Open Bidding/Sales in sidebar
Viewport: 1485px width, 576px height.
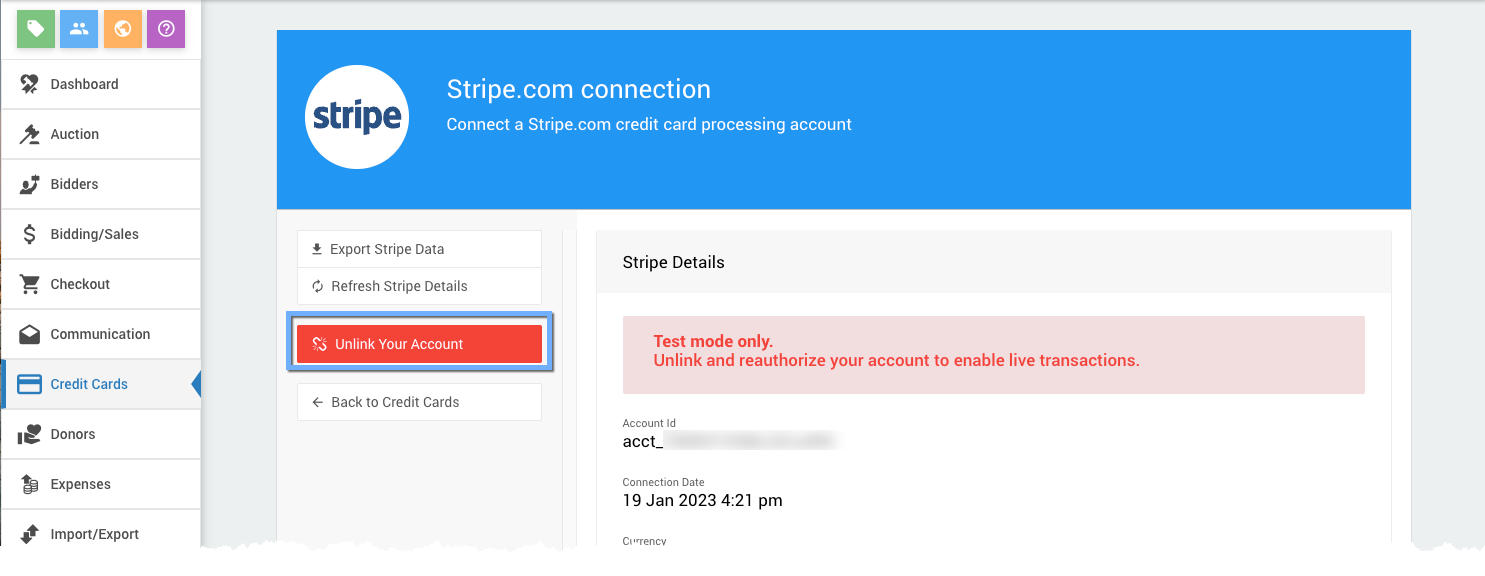[94, 234]
